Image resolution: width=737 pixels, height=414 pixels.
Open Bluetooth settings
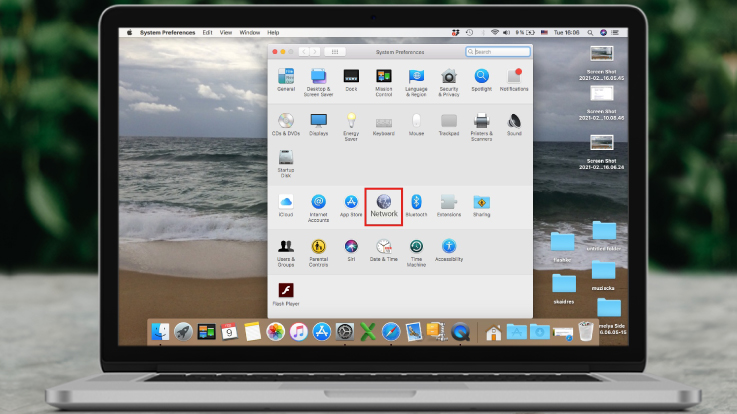tap(416, 203)
